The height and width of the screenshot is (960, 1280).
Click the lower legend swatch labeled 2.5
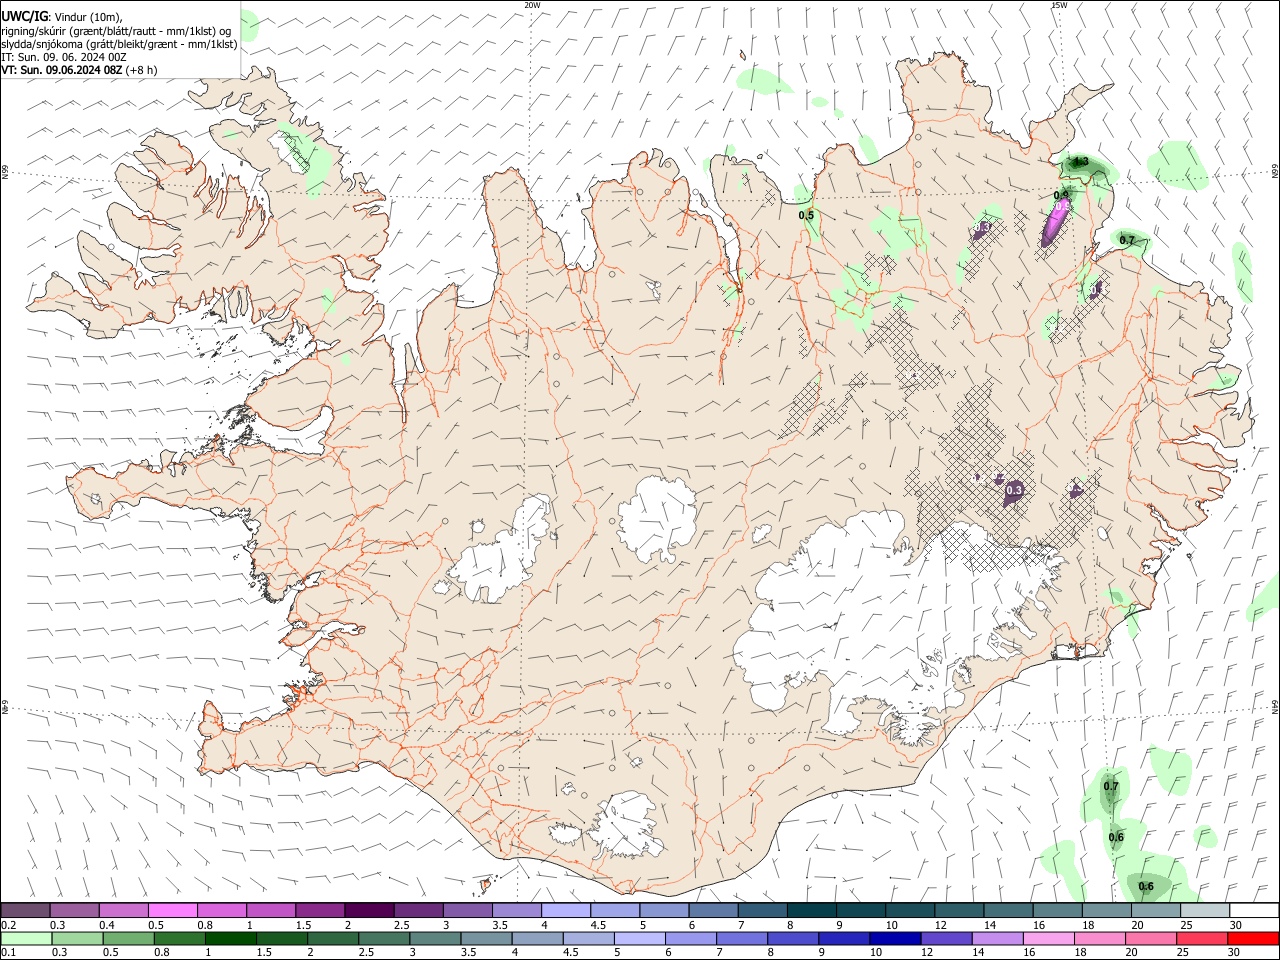click(x=384, y=938)
